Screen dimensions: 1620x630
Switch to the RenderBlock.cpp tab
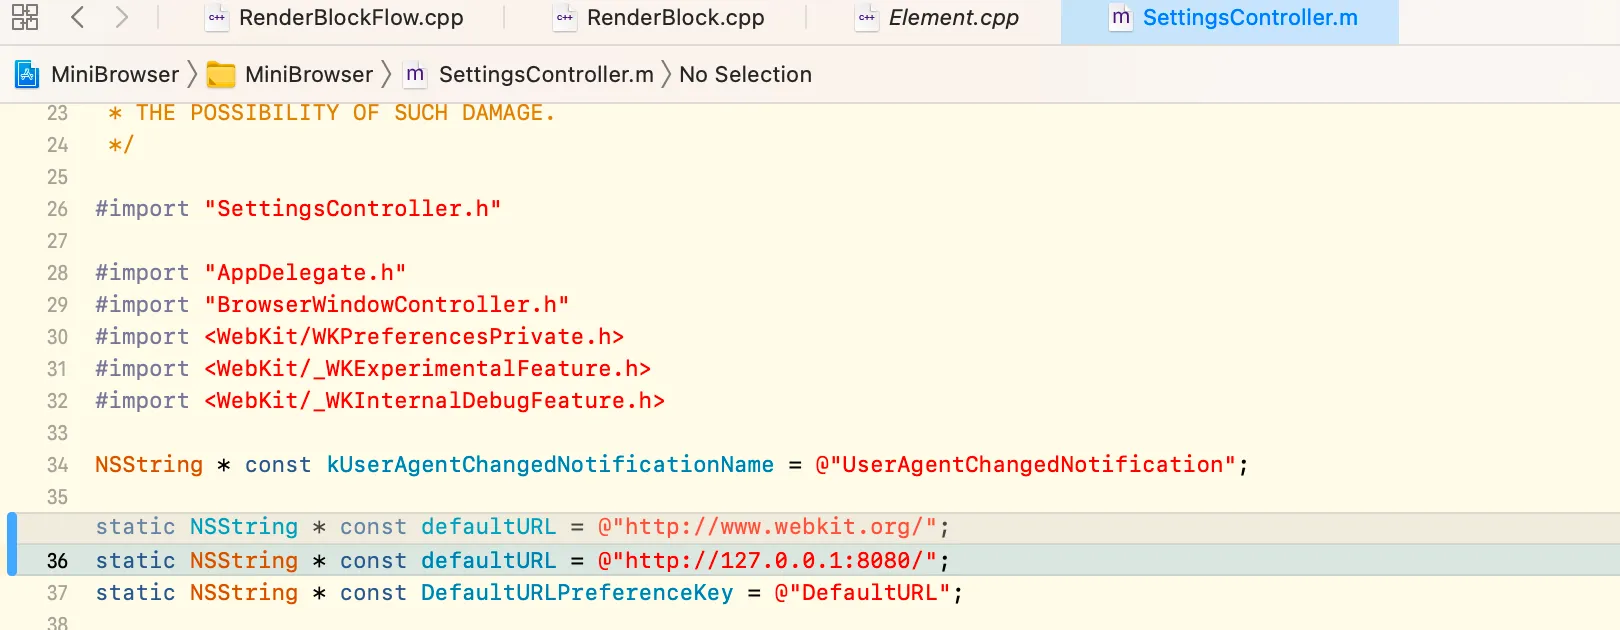tap(675, 18)
